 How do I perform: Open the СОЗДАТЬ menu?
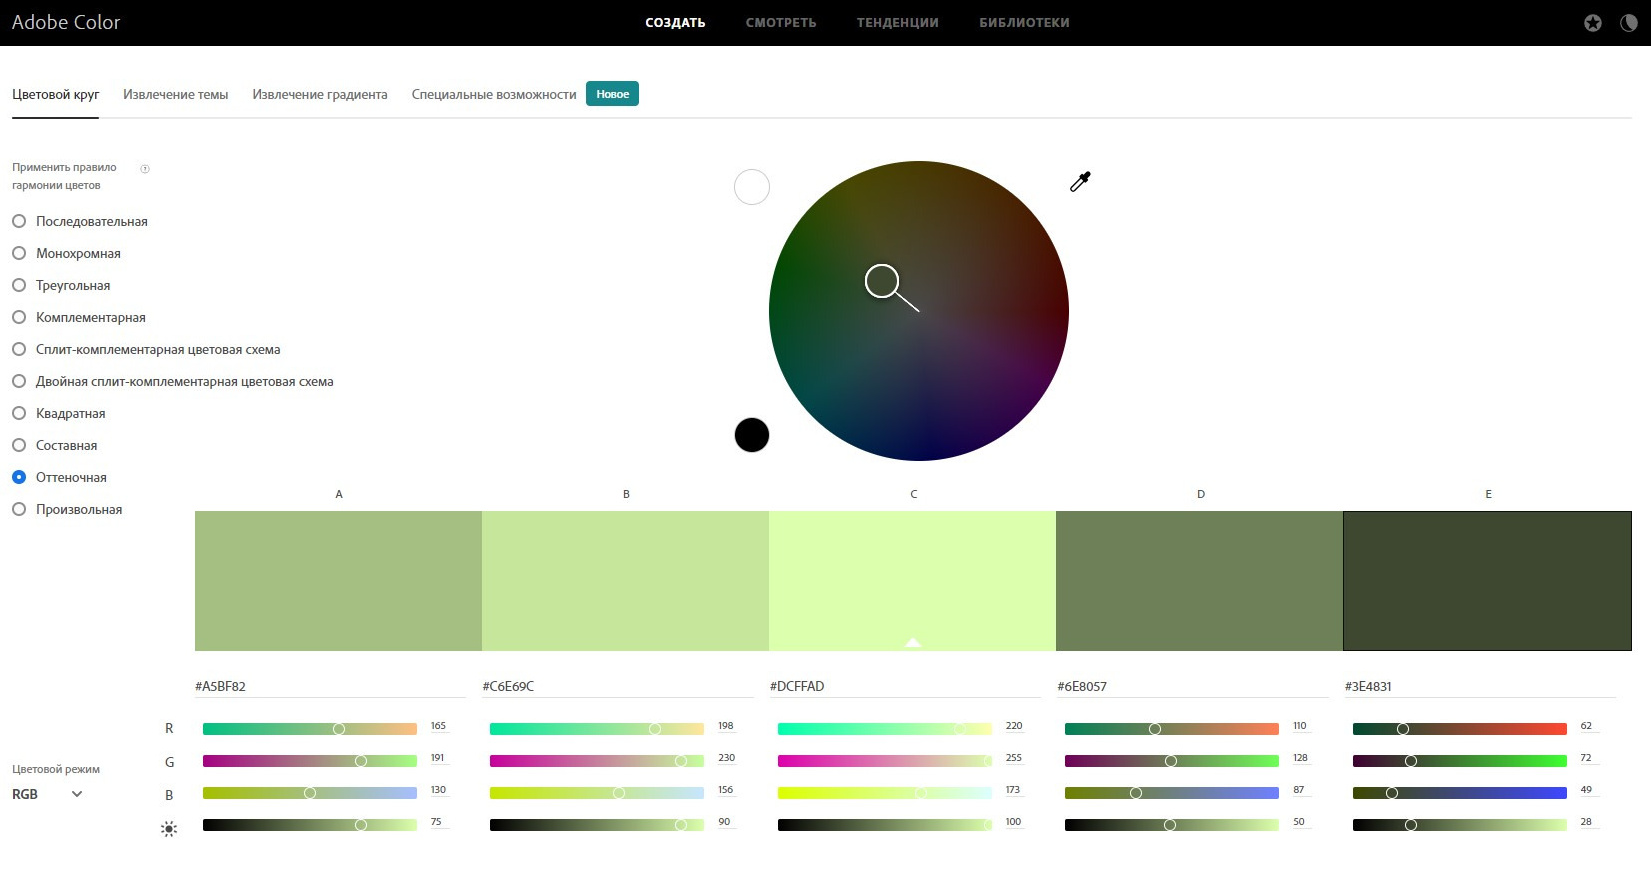675,22
